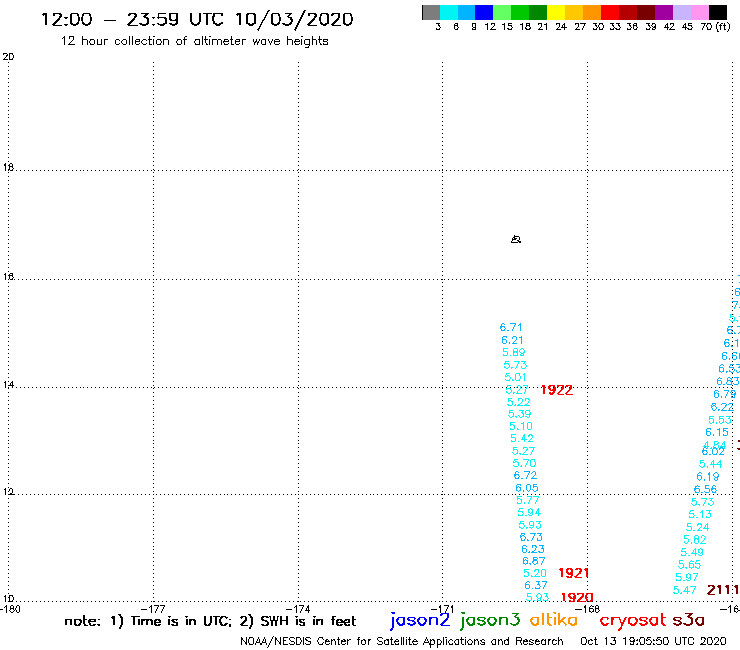This screenshot has width=740, height=650.
Task: Select the 6.05 wave height value
Action: point(527,488)
